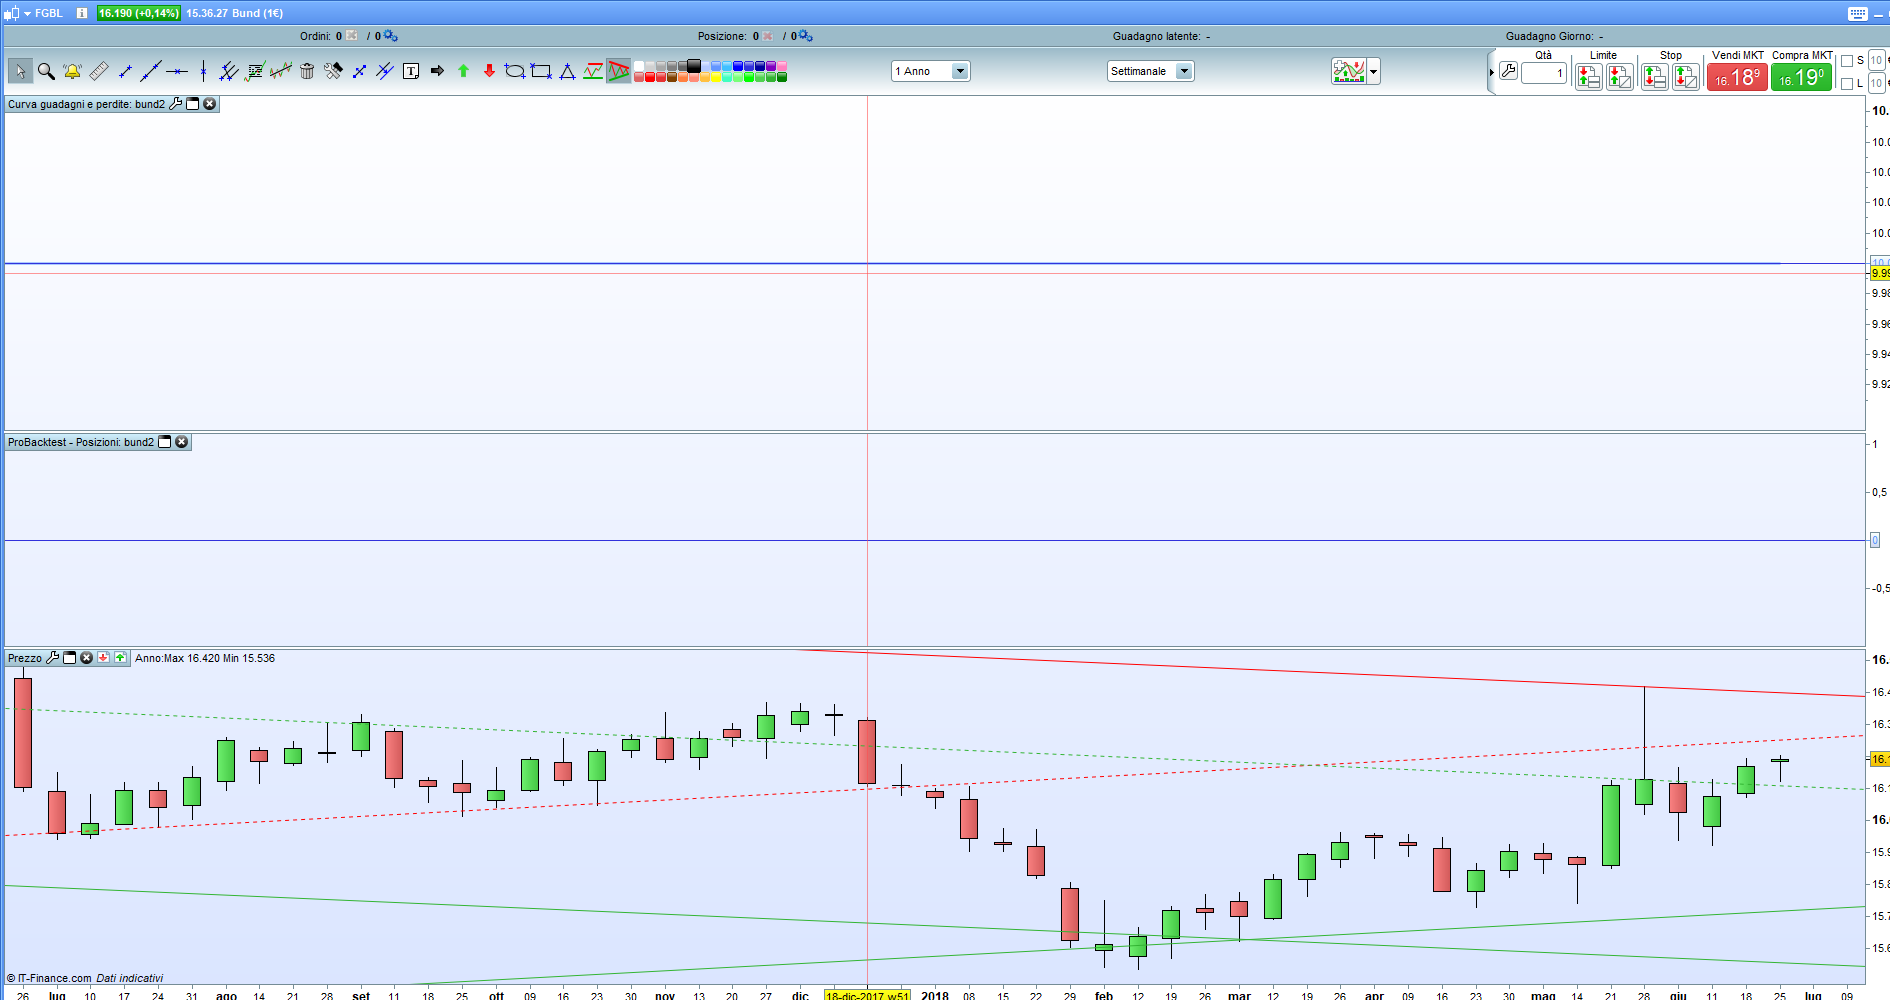
Task: Collapse the order panel with the side arrow
Action: click(1491, 72)
